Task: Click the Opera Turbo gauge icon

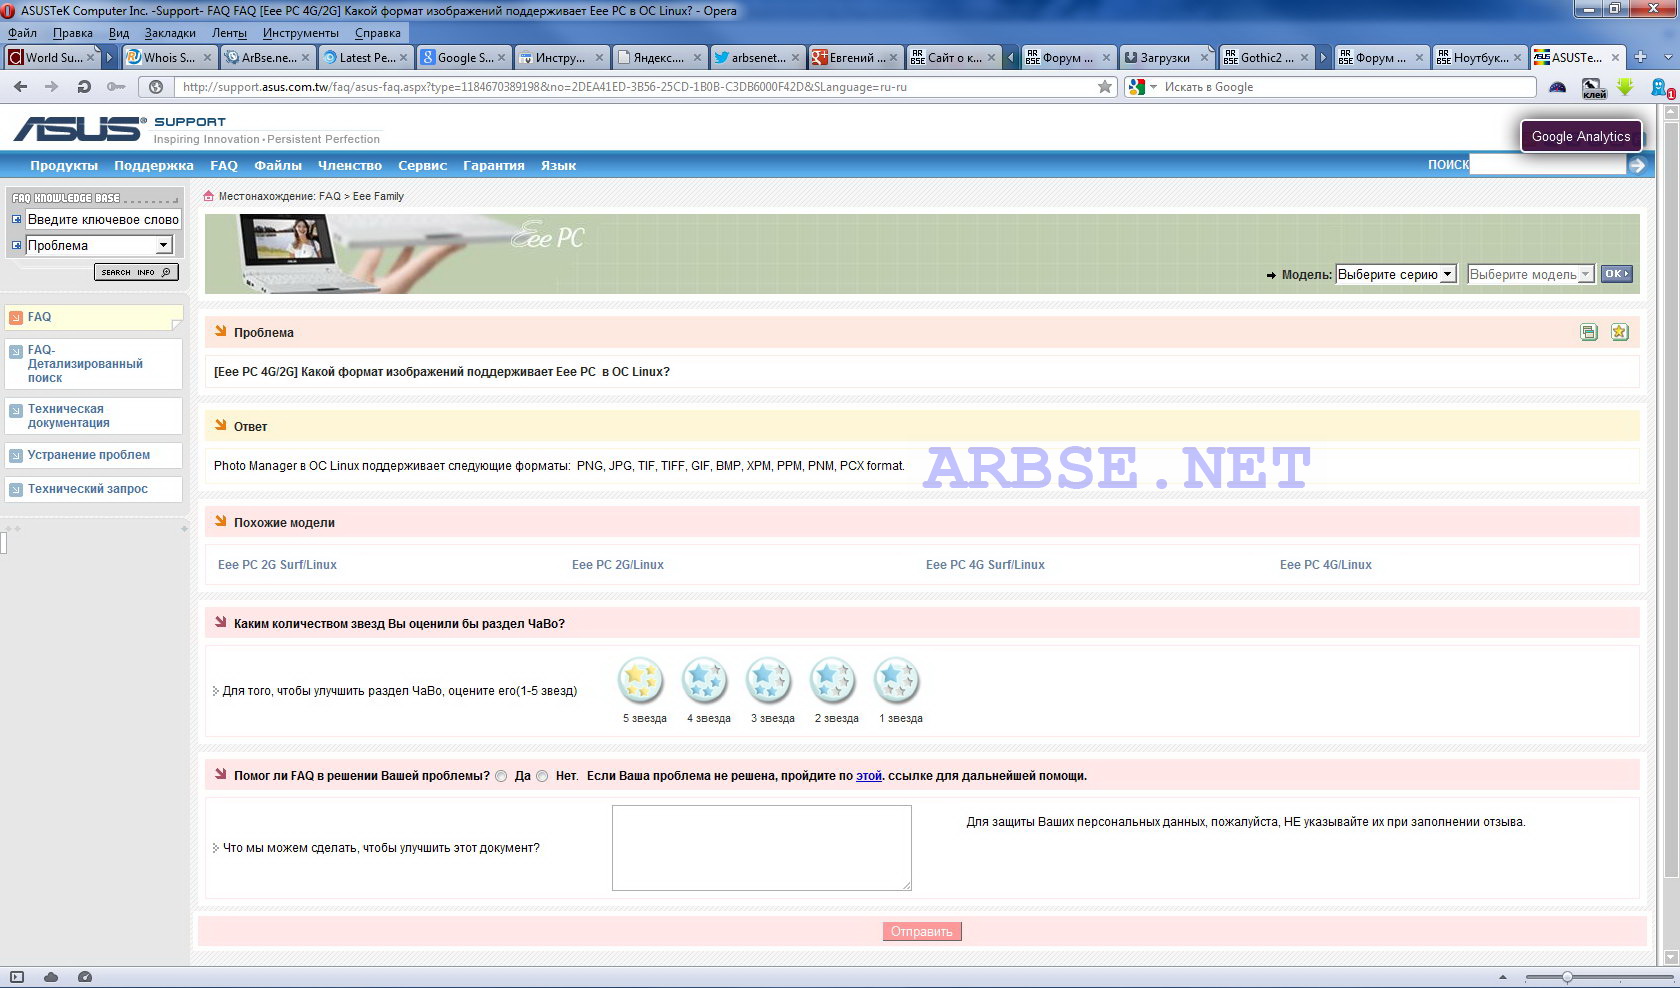Action: pyautogui.click(x=85, y=977)
